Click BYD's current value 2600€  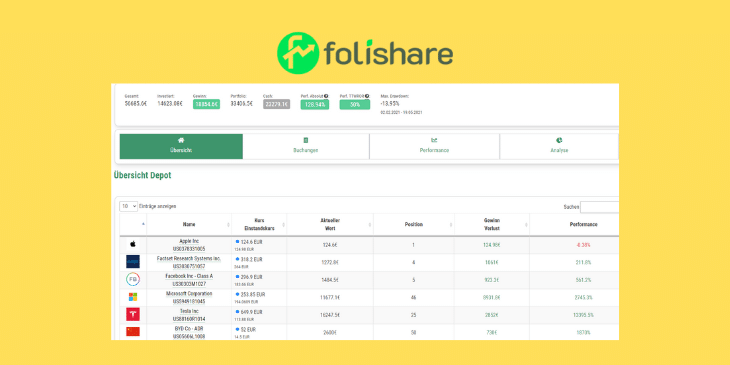click(330, 332)
